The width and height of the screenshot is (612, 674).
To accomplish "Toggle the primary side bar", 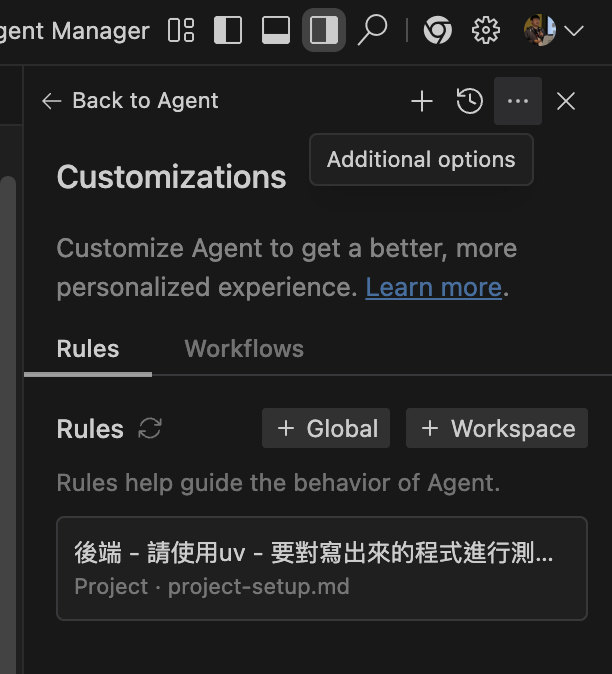I will (228, 31).
